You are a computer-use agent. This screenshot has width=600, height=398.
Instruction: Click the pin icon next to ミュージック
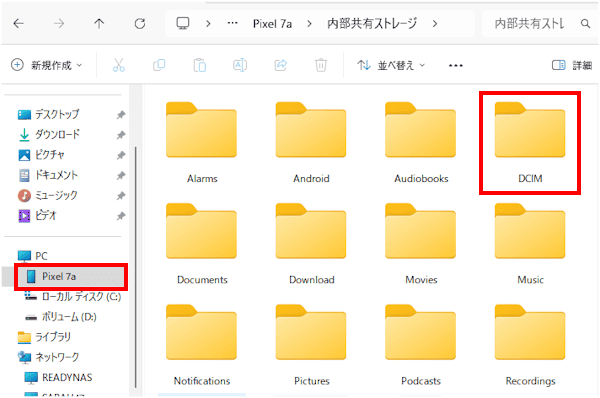tap(121, 196)
